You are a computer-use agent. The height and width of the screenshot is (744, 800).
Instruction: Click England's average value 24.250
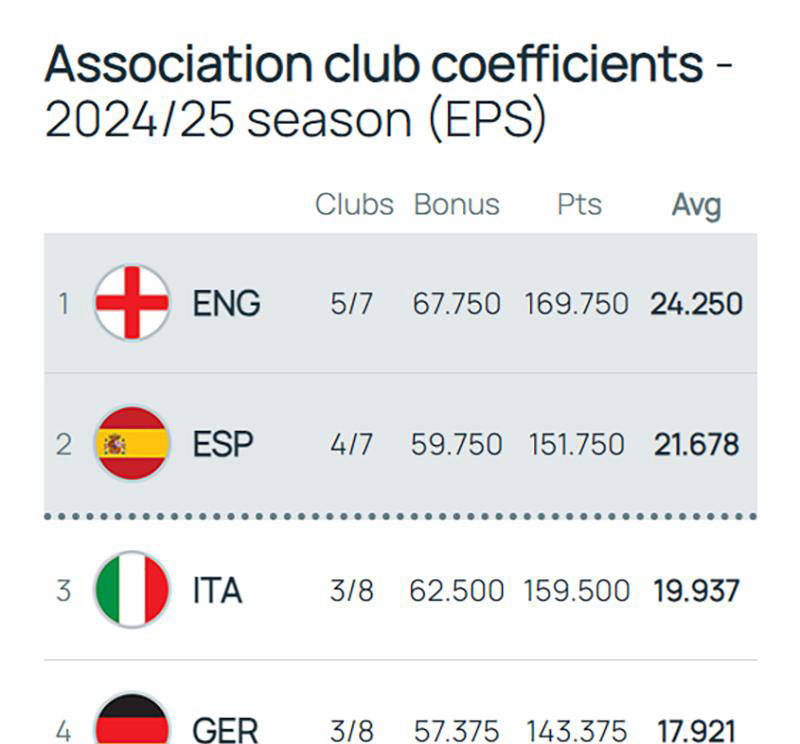tap(696, 303)
